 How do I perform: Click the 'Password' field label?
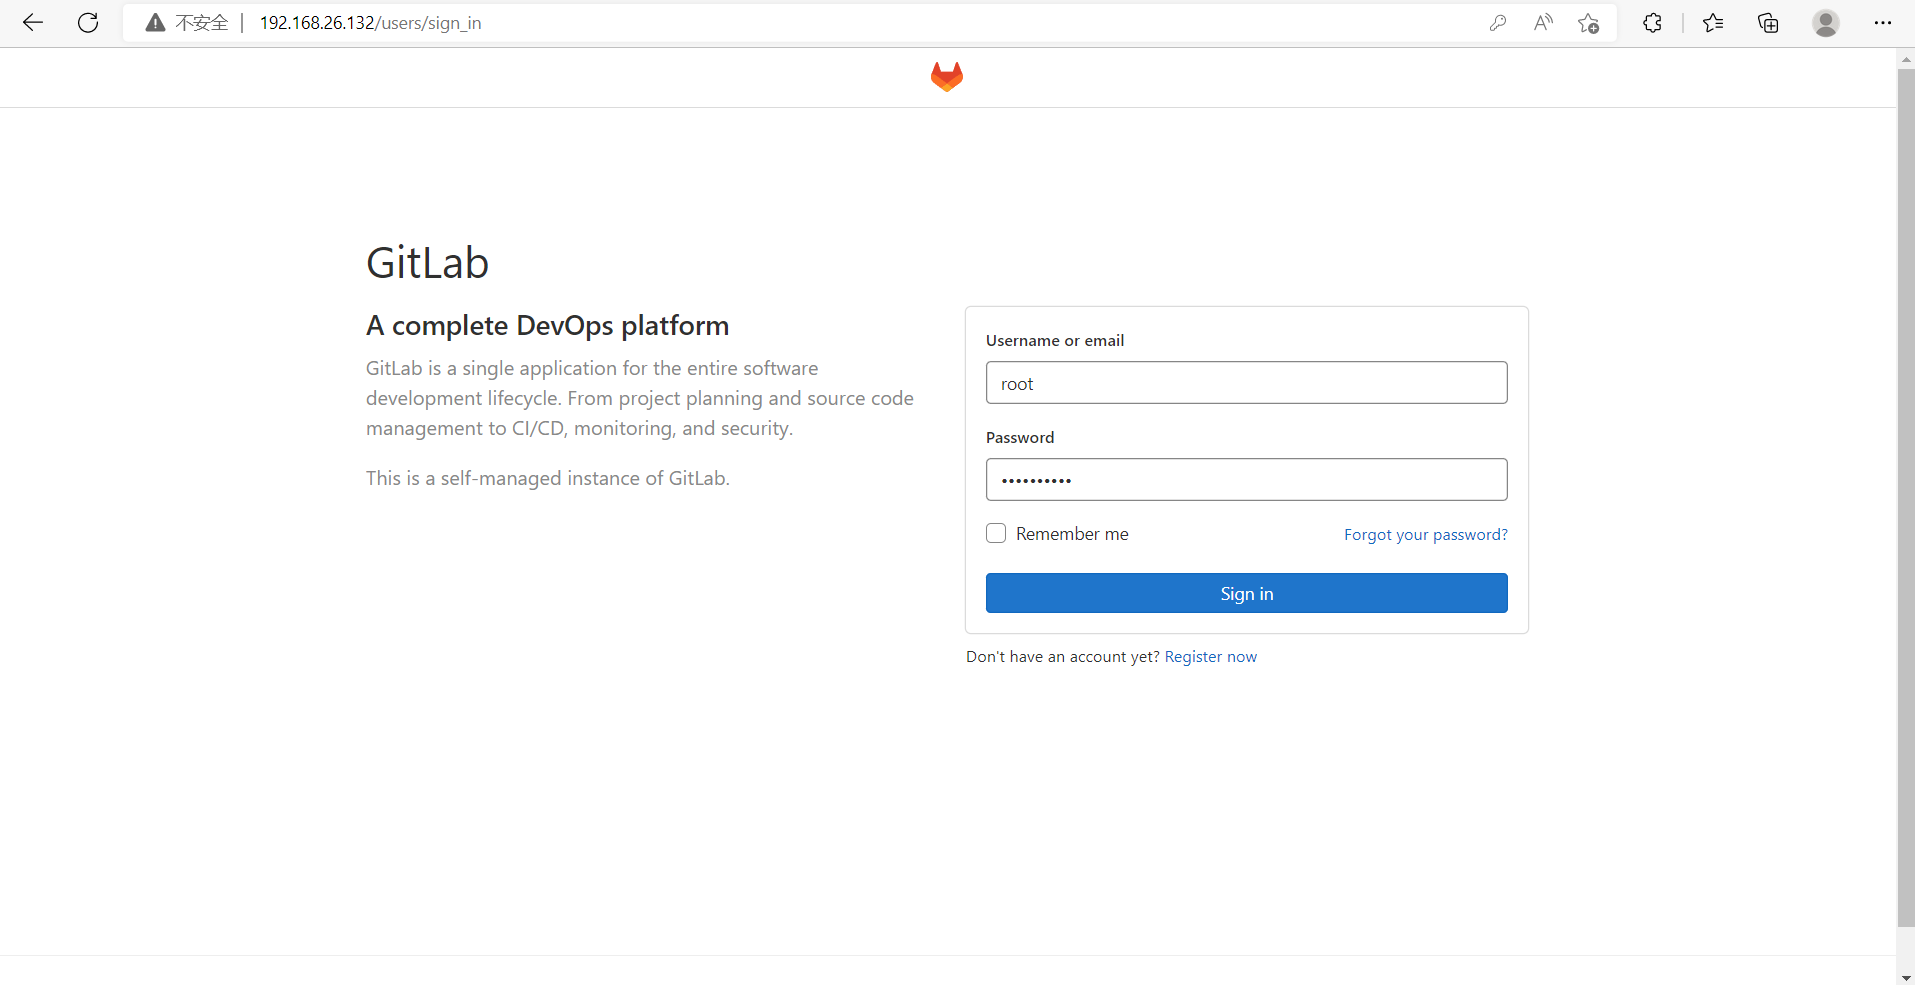[1020, 438]
